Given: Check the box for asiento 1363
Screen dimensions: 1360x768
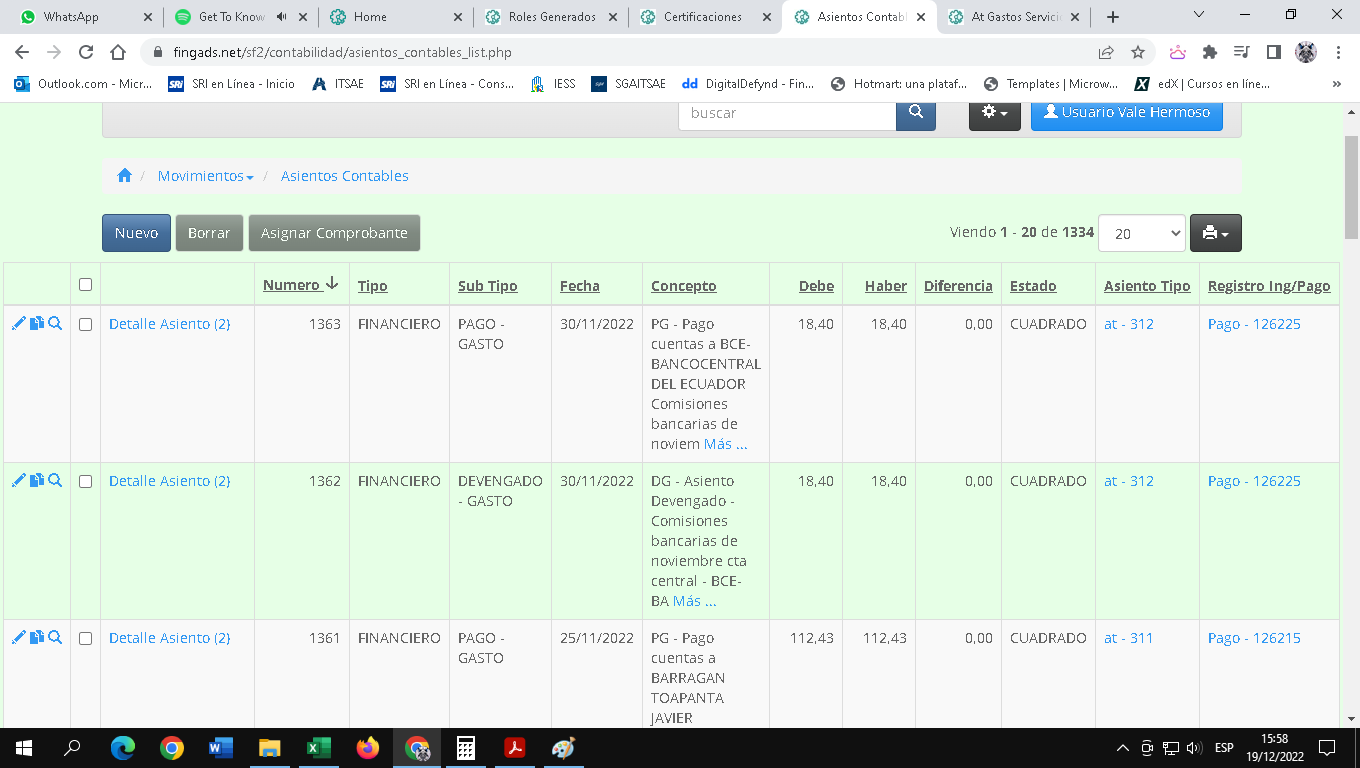Looking at the screenshot, I should (x=85, y=324).
